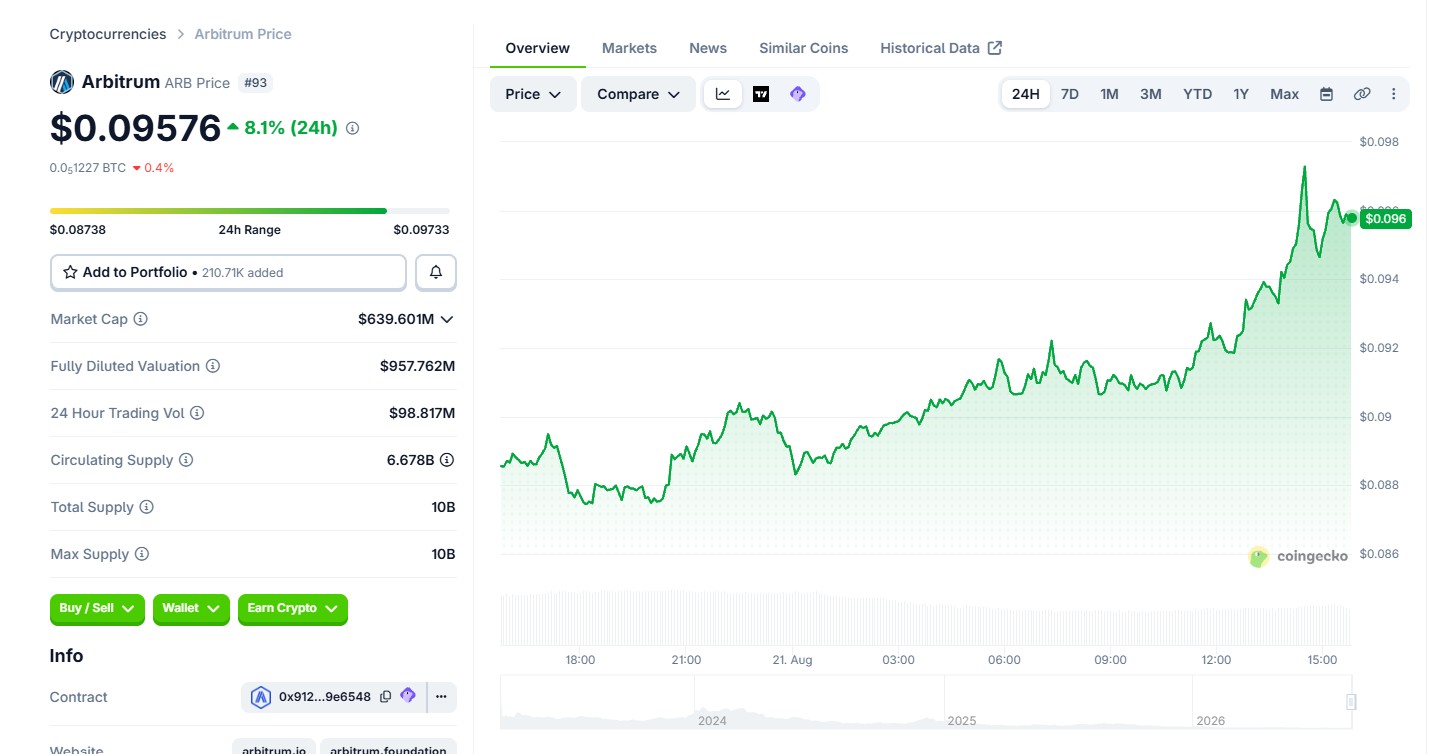The image size is (1435, 754).
Task: Open the Price dropdown
Action: [x=533, y=94]
